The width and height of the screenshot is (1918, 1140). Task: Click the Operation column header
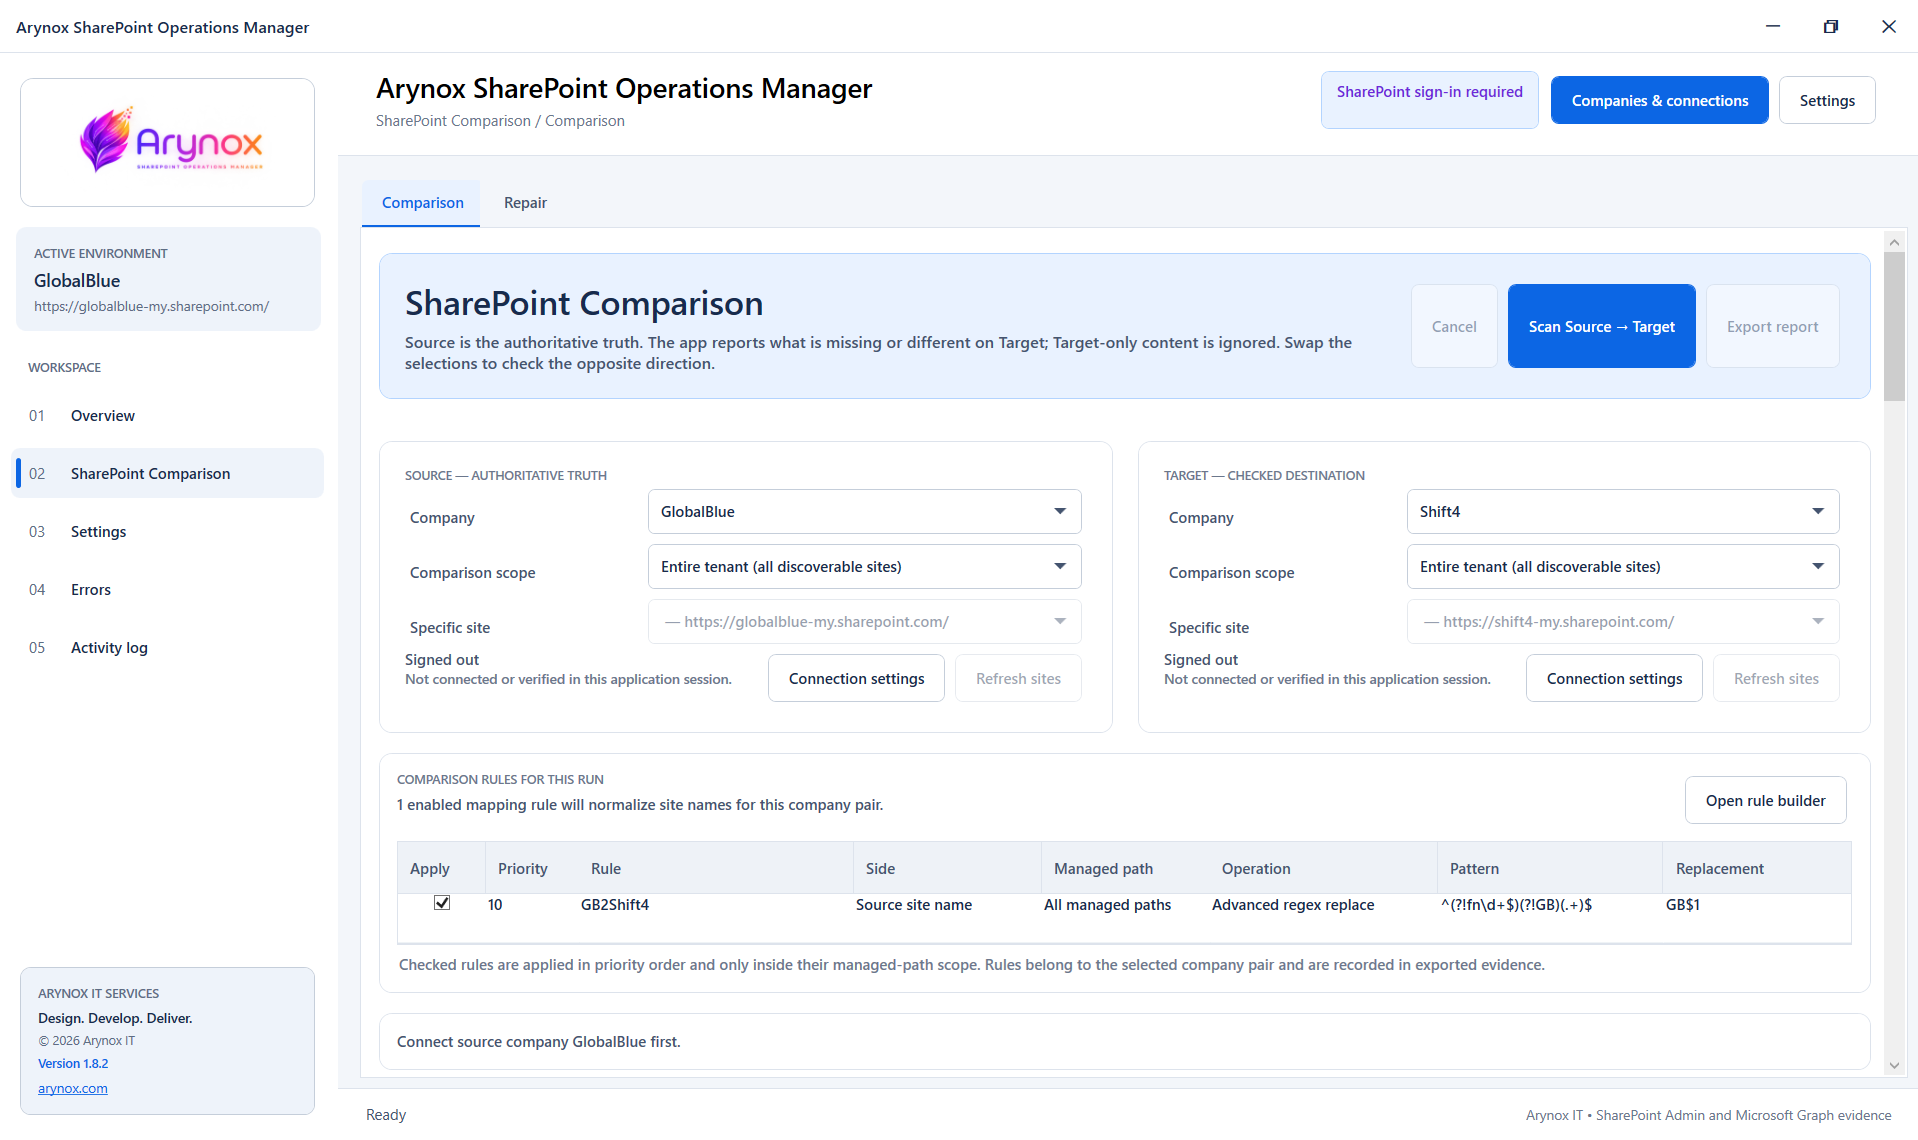1323,869
